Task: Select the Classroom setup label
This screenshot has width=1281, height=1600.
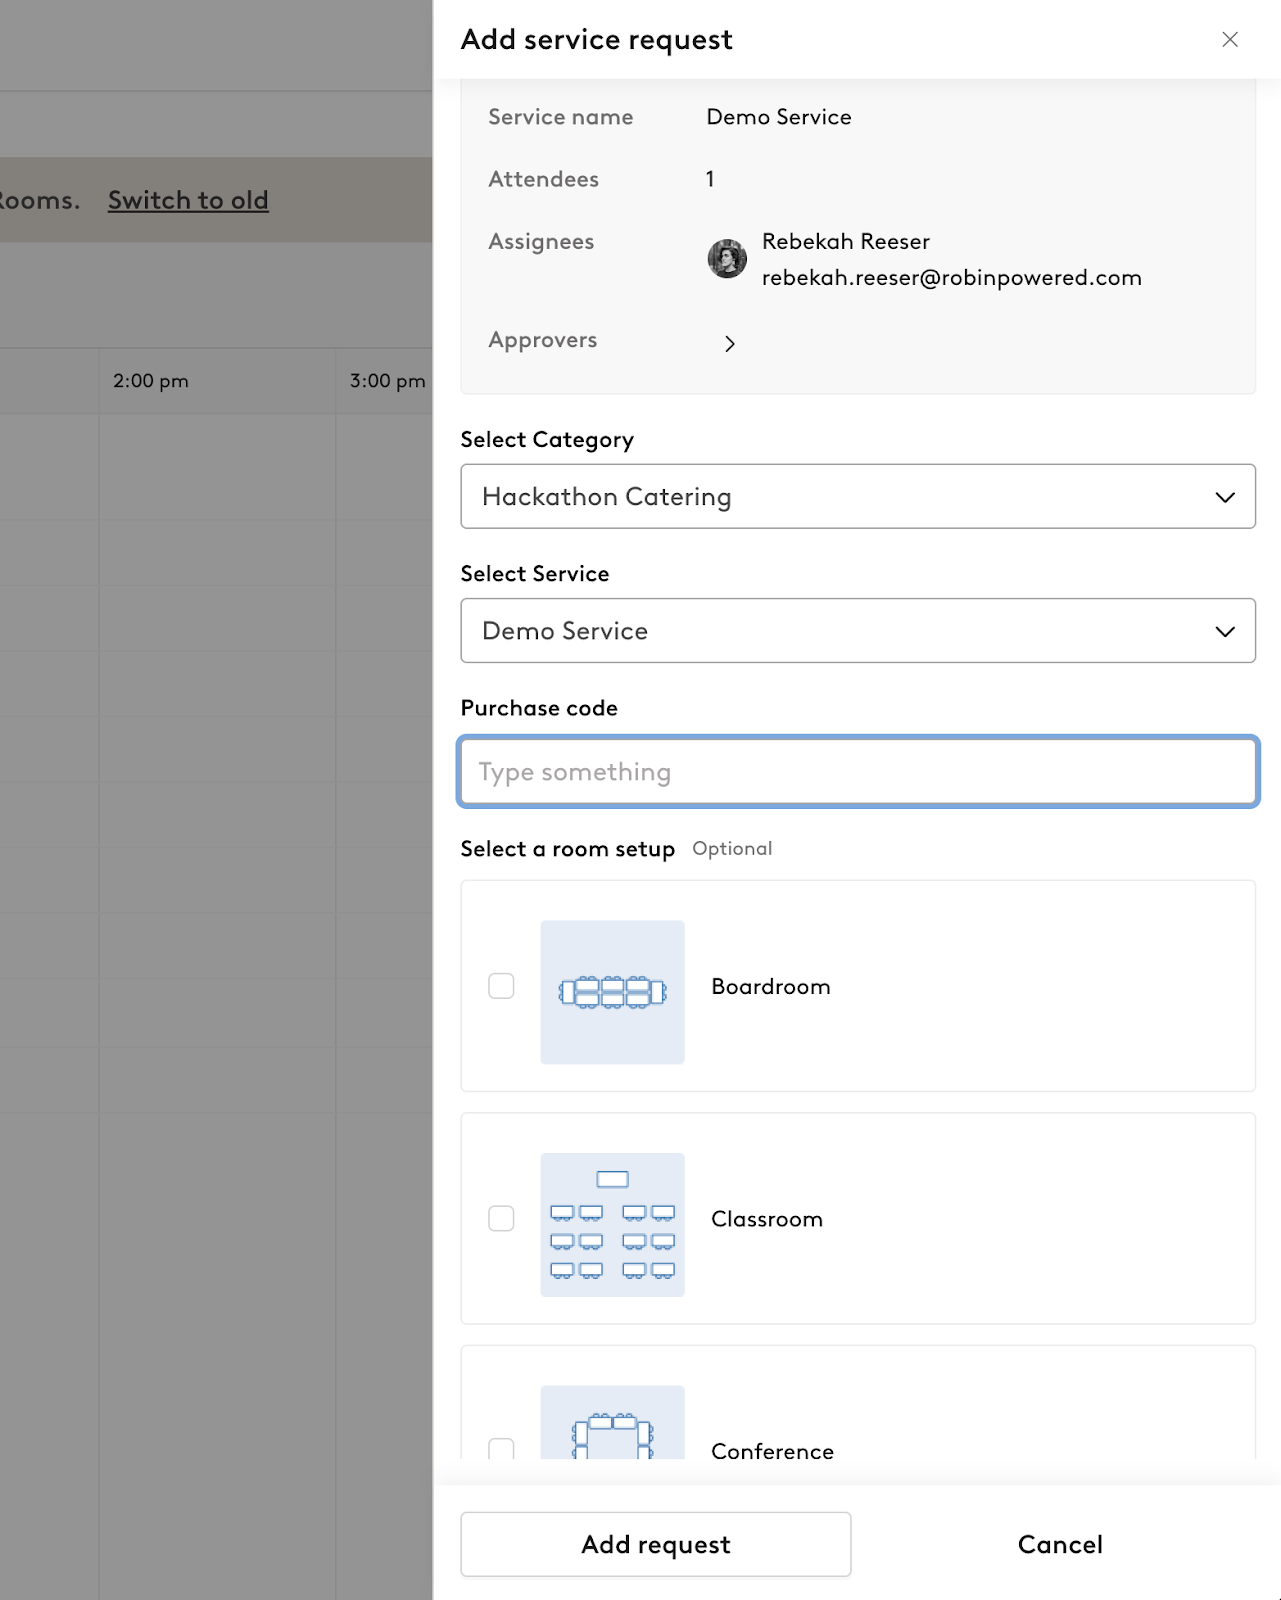Action: (767, 1219)
